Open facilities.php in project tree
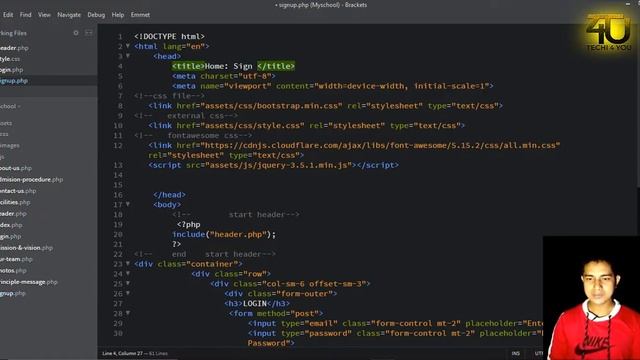 [15, 202]
